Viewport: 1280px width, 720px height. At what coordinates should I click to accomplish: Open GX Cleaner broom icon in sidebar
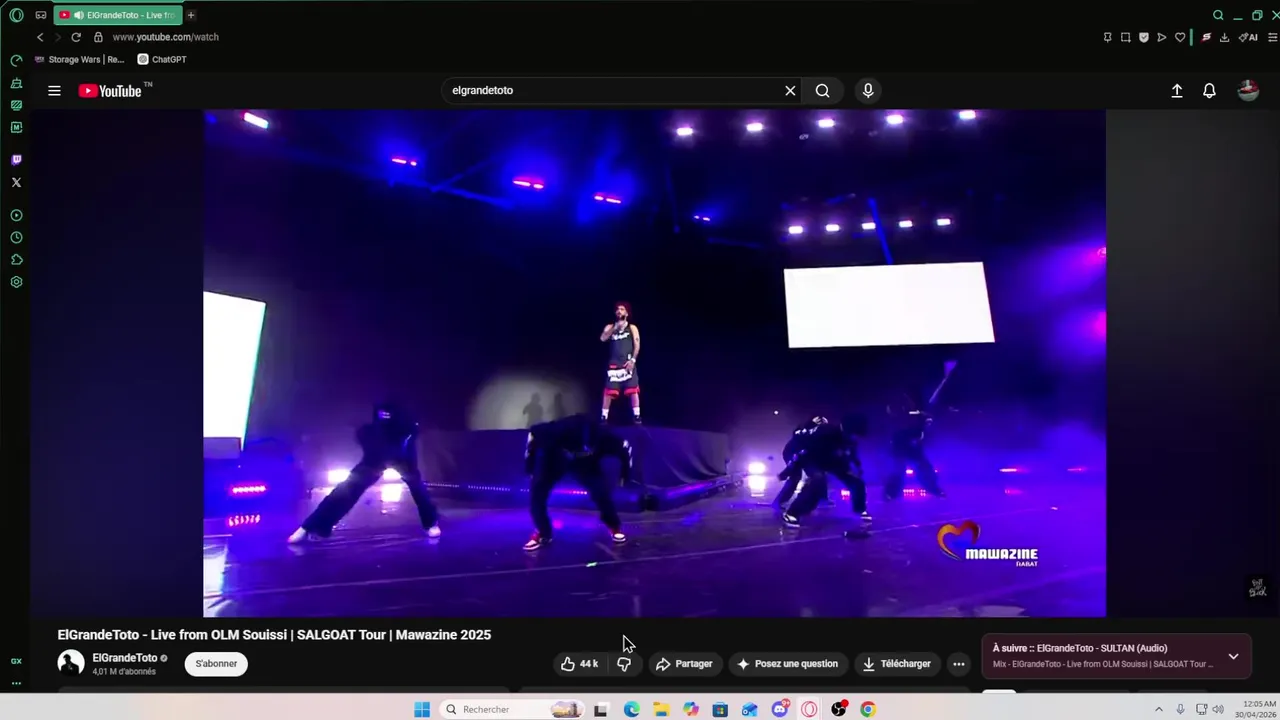[x=16, y=83]
